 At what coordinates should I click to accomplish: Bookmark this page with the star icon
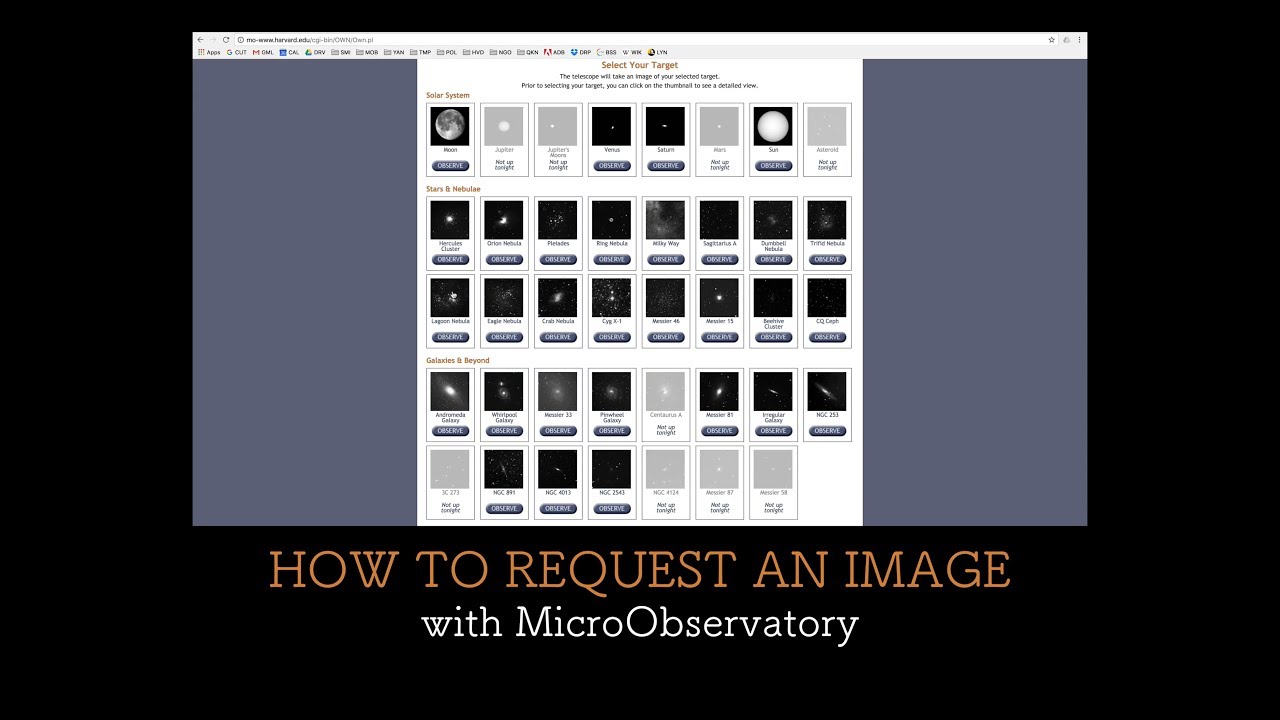click(x=1052, y=40)
